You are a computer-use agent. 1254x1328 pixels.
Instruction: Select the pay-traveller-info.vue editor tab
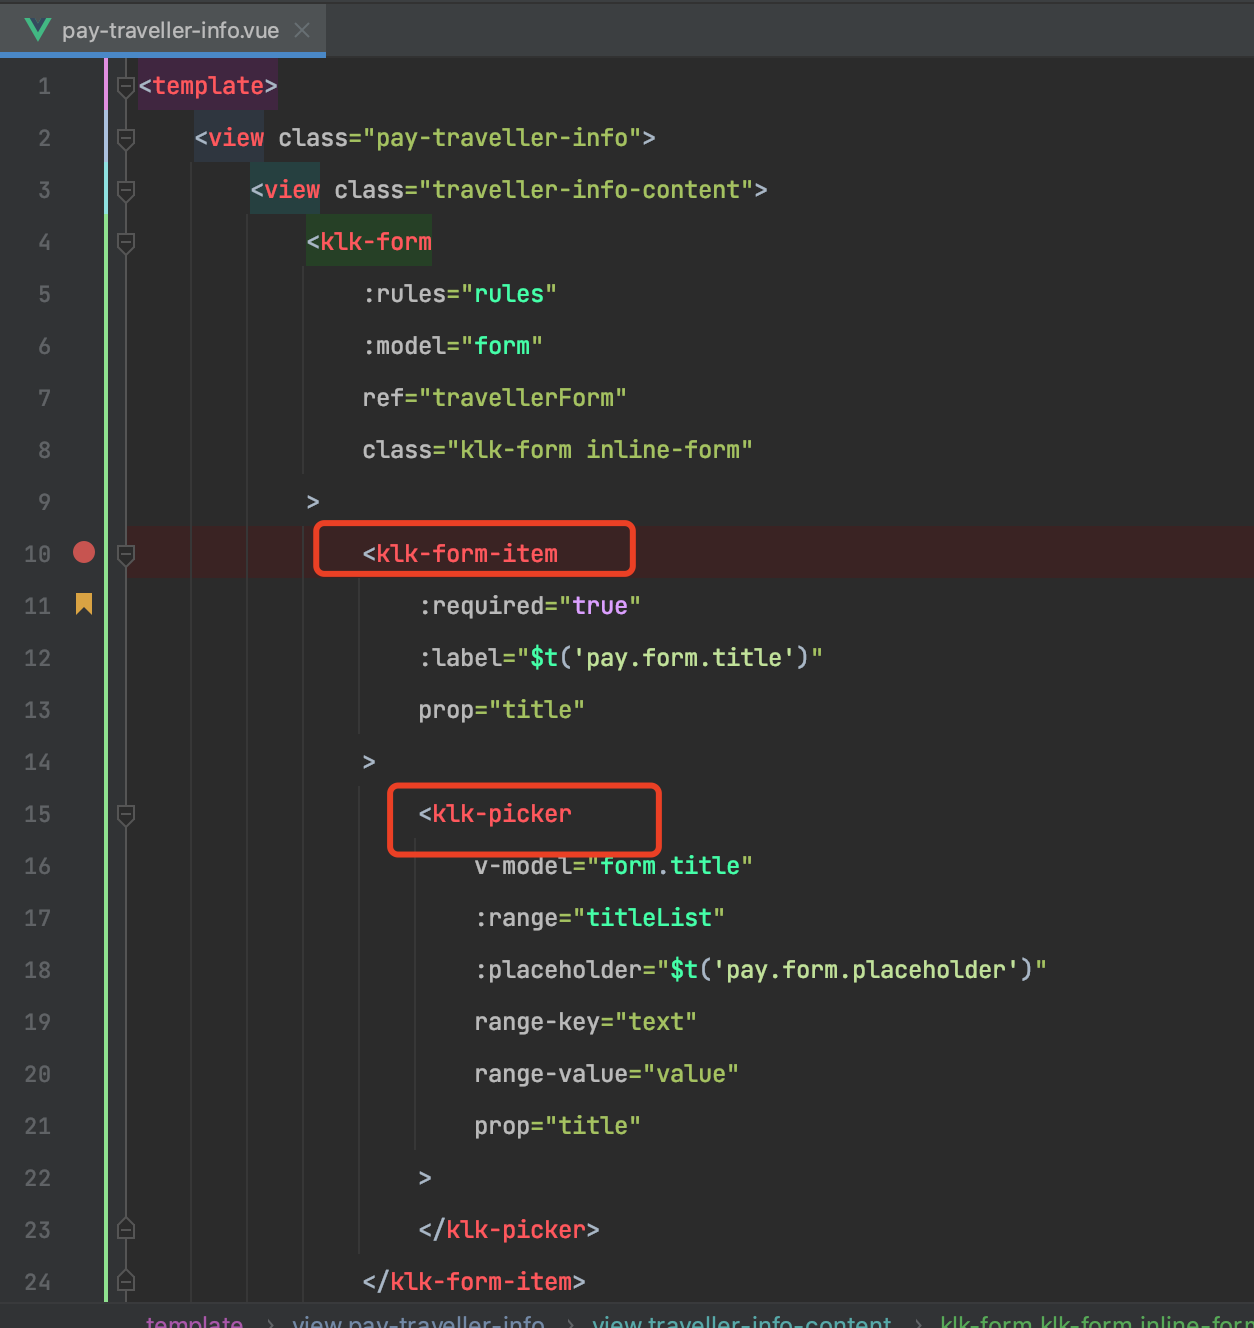[x=170, y=30]
